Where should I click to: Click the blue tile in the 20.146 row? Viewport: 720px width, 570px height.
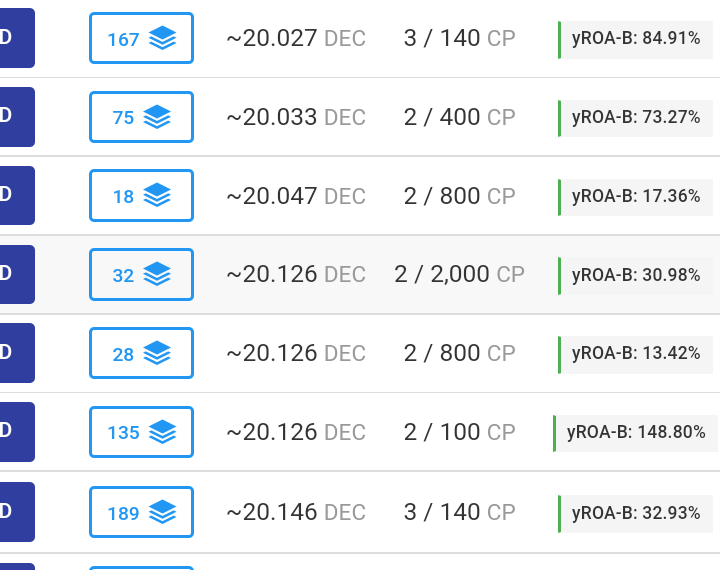(17, 512)
